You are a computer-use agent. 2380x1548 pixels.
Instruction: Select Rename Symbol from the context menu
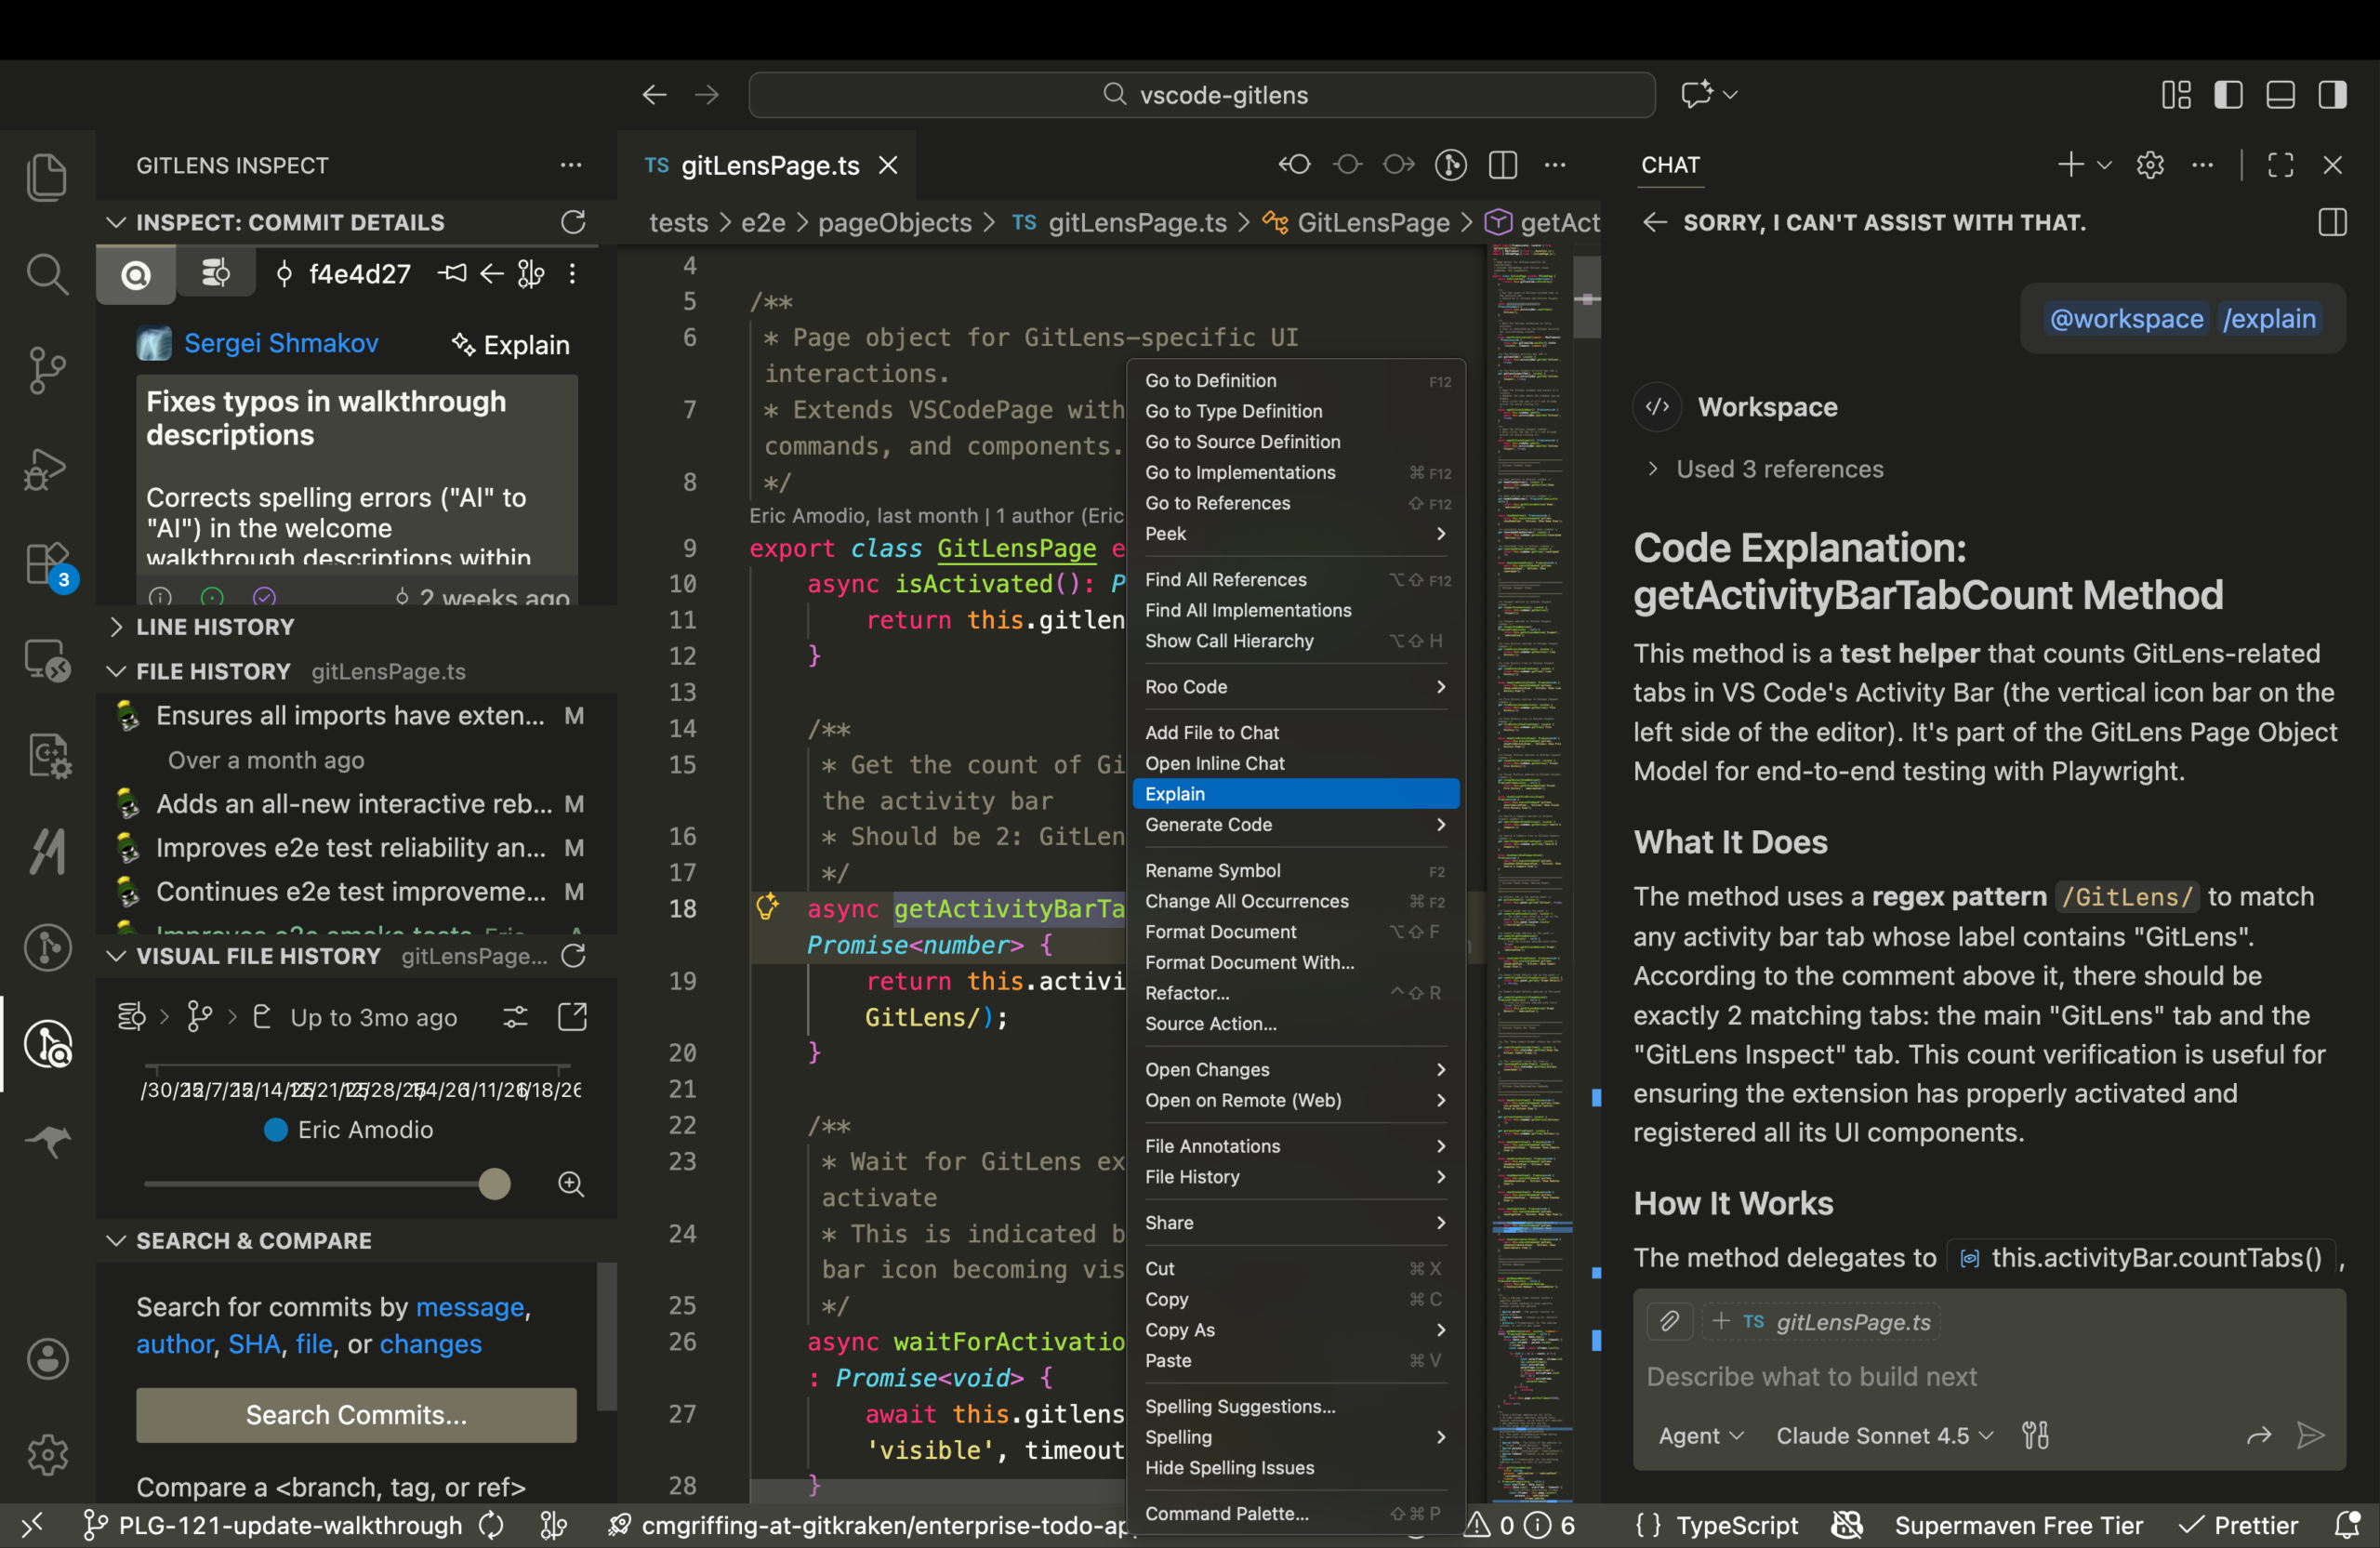[1213, 870]
